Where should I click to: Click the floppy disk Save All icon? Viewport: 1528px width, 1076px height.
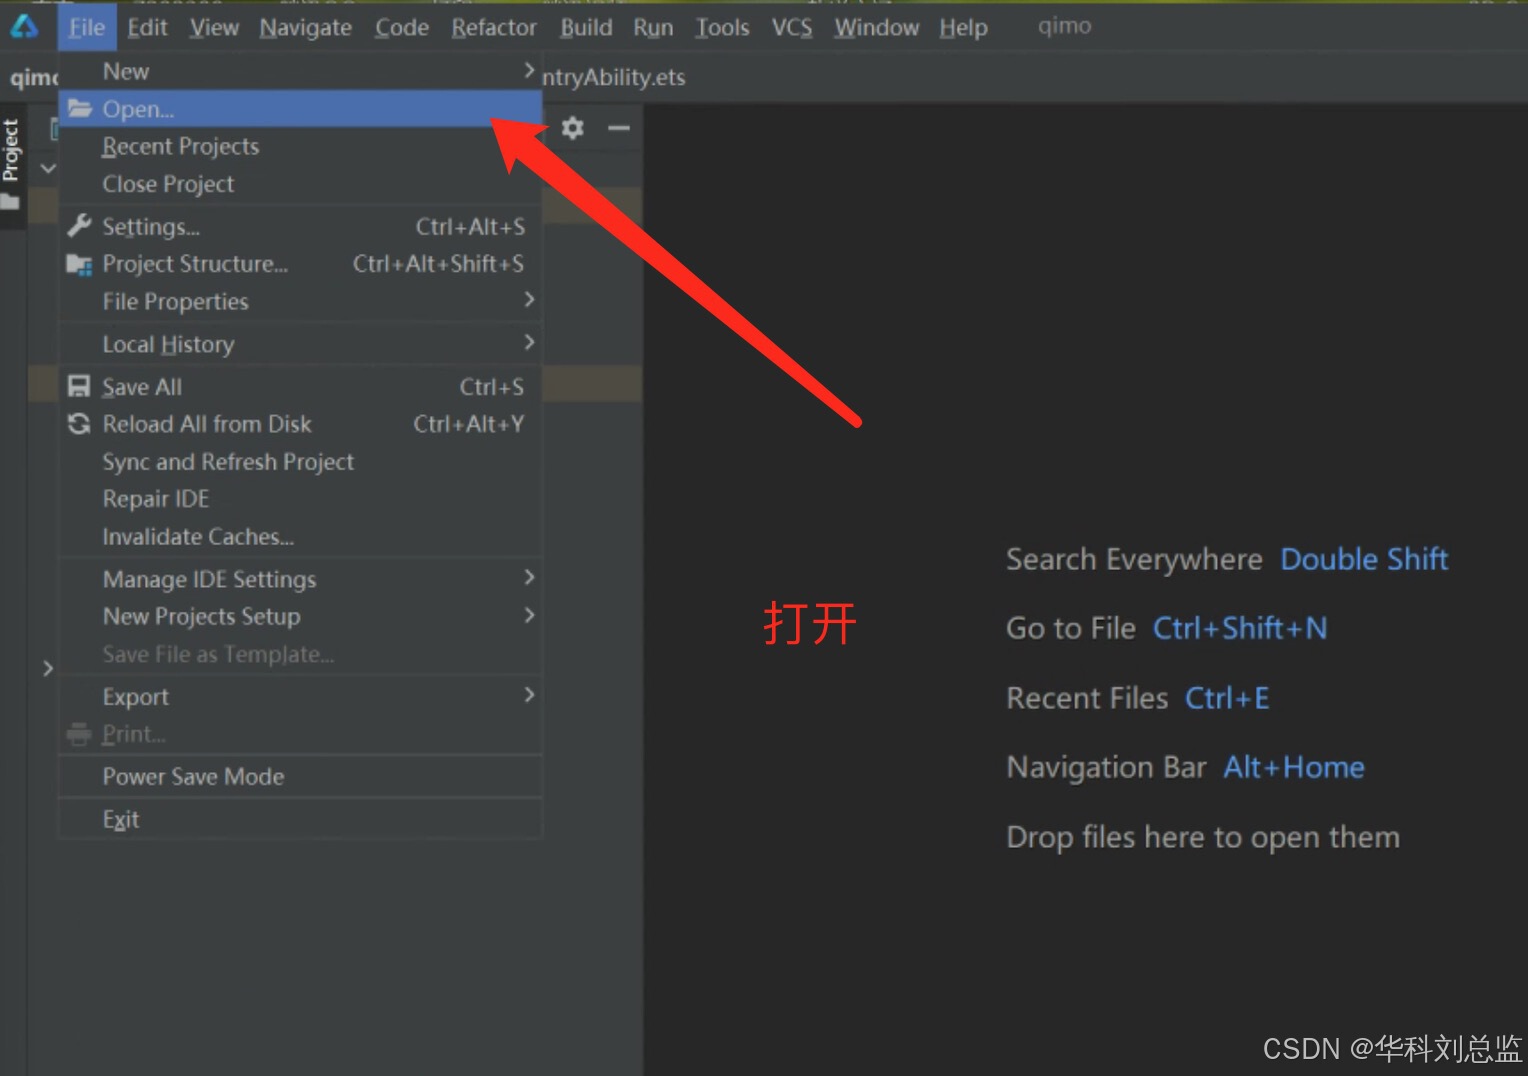point(79,387)
